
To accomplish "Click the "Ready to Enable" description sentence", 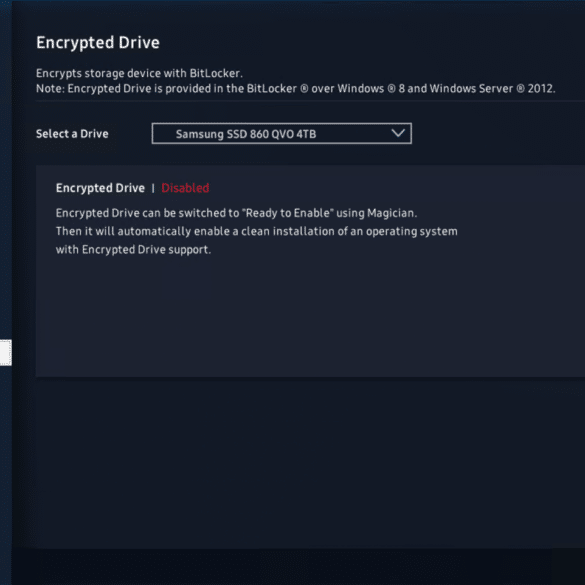I will [x=236, y=213].
